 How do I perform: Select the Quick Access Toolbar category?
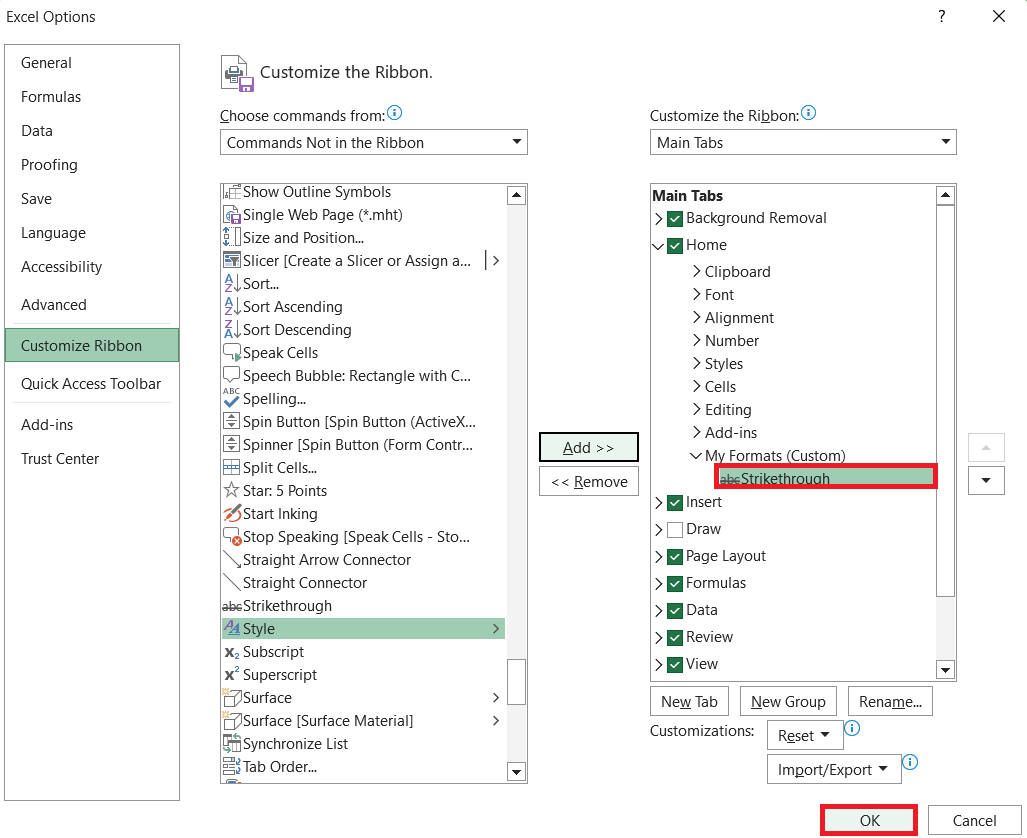coord(91,384)
